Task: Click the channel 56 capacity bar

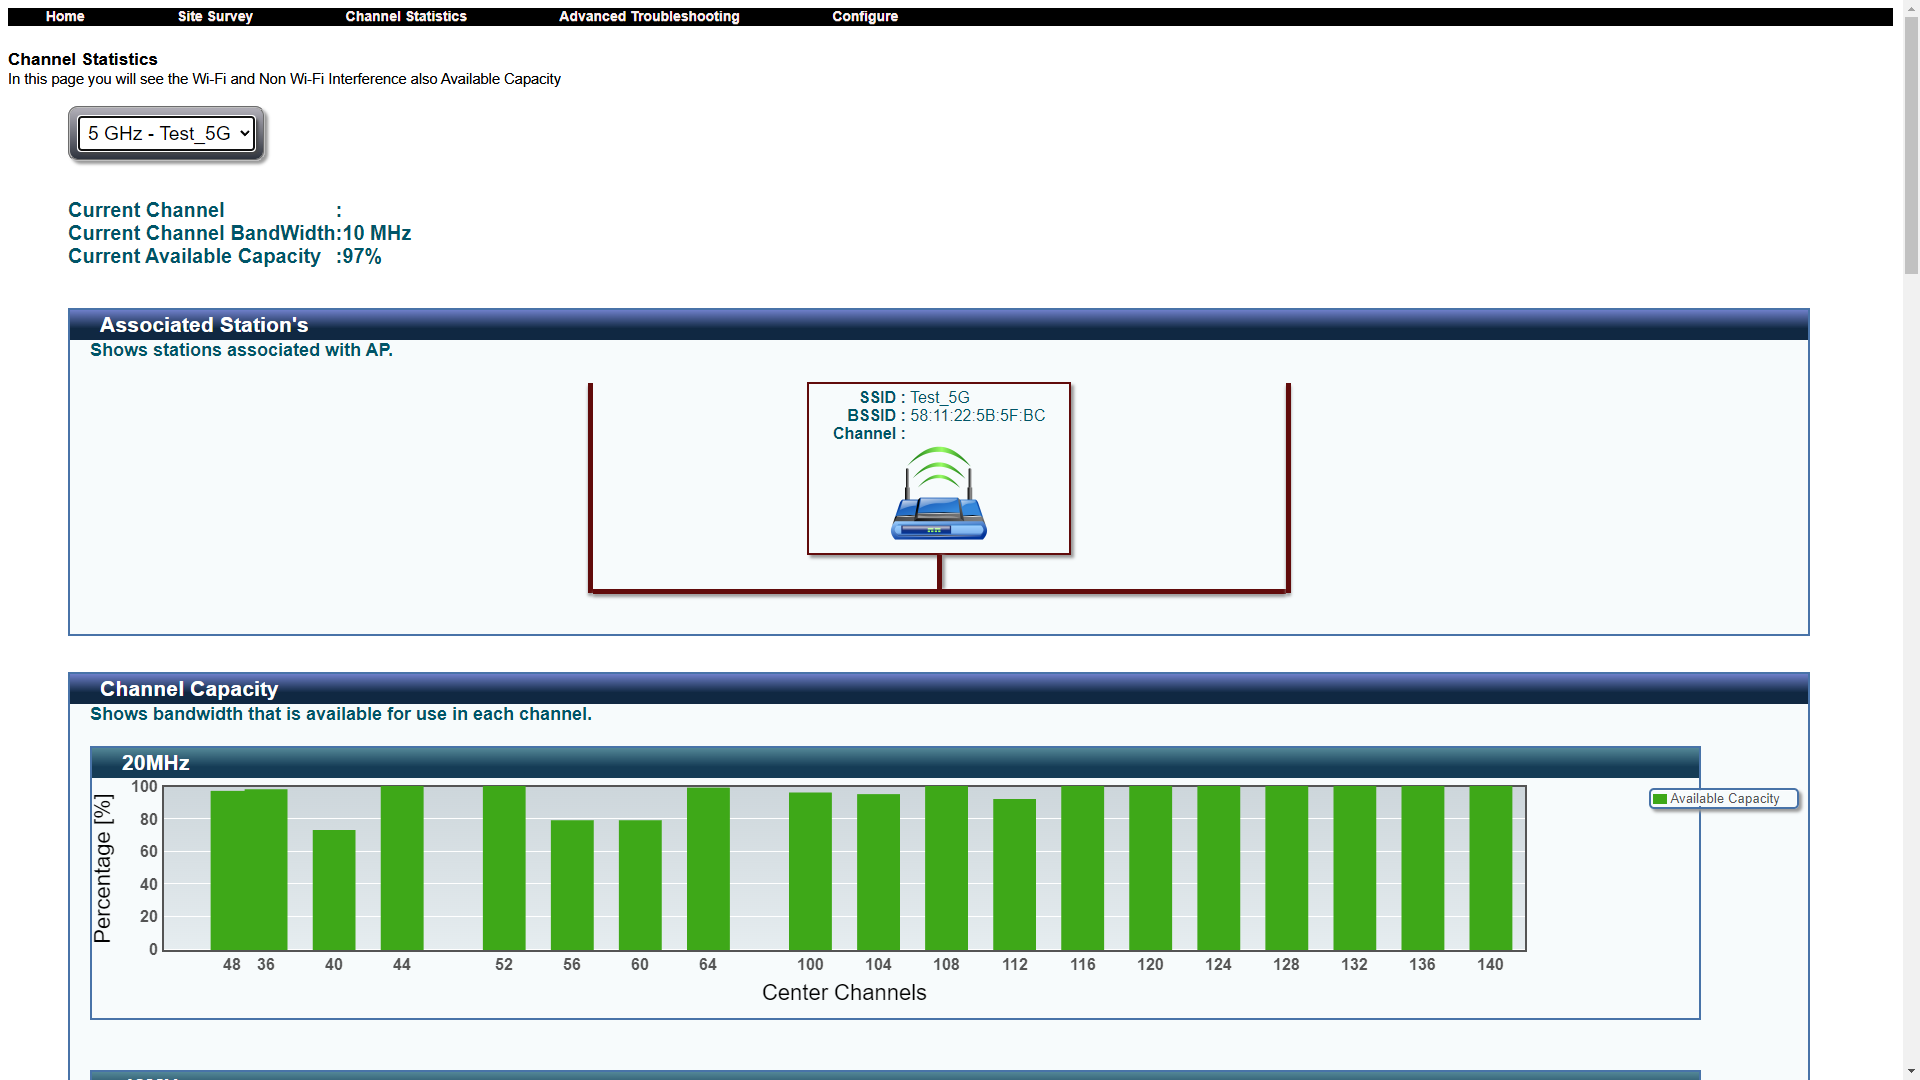Action: 572,885
